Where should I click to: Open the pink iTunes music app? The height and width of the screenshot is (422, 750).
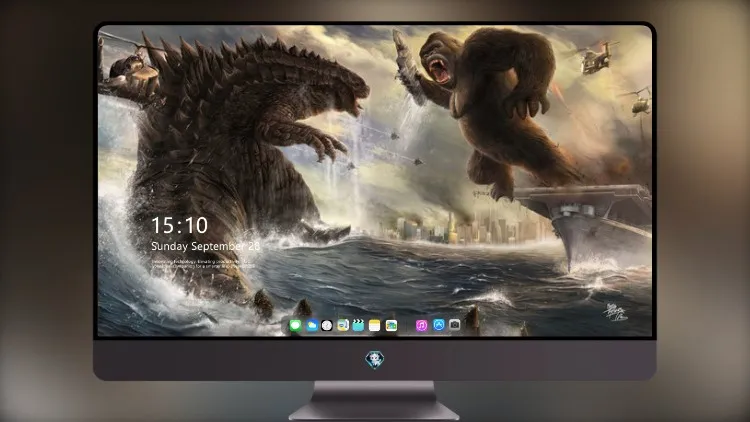click(421, 326)
